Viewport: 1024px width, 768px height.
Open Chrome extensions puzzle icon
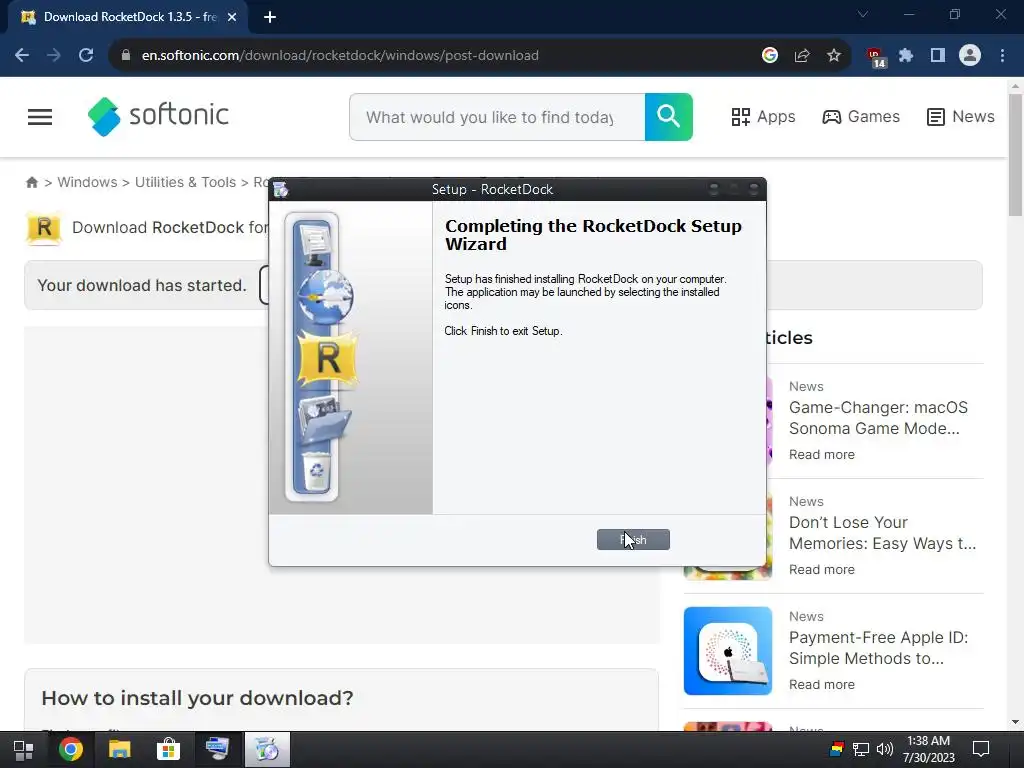(906, 56)
